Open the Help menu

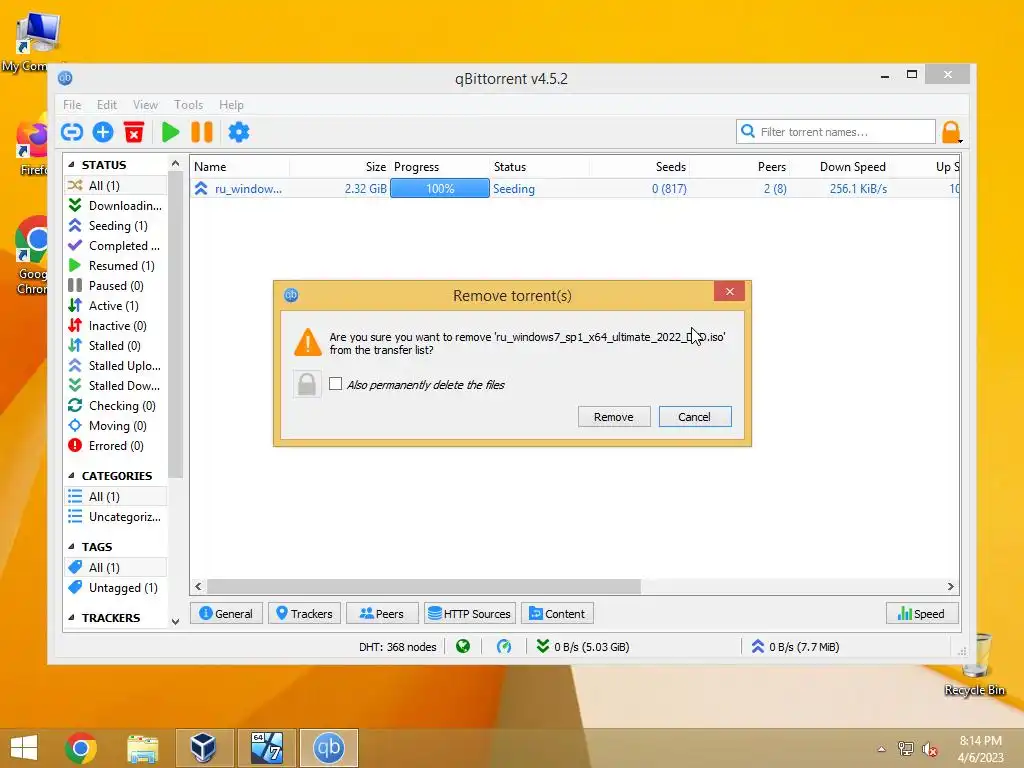pos(231,104)
